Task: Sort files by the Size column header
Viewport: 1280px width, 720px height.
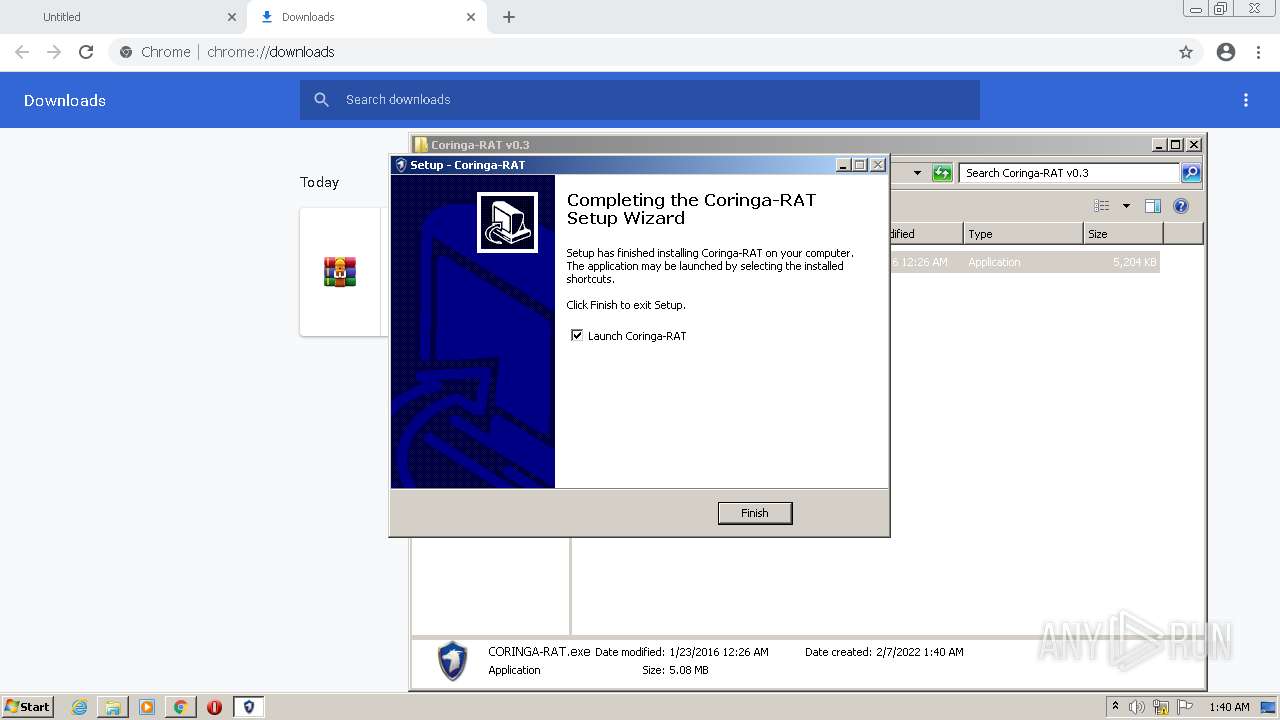Action: point(1123,234)
